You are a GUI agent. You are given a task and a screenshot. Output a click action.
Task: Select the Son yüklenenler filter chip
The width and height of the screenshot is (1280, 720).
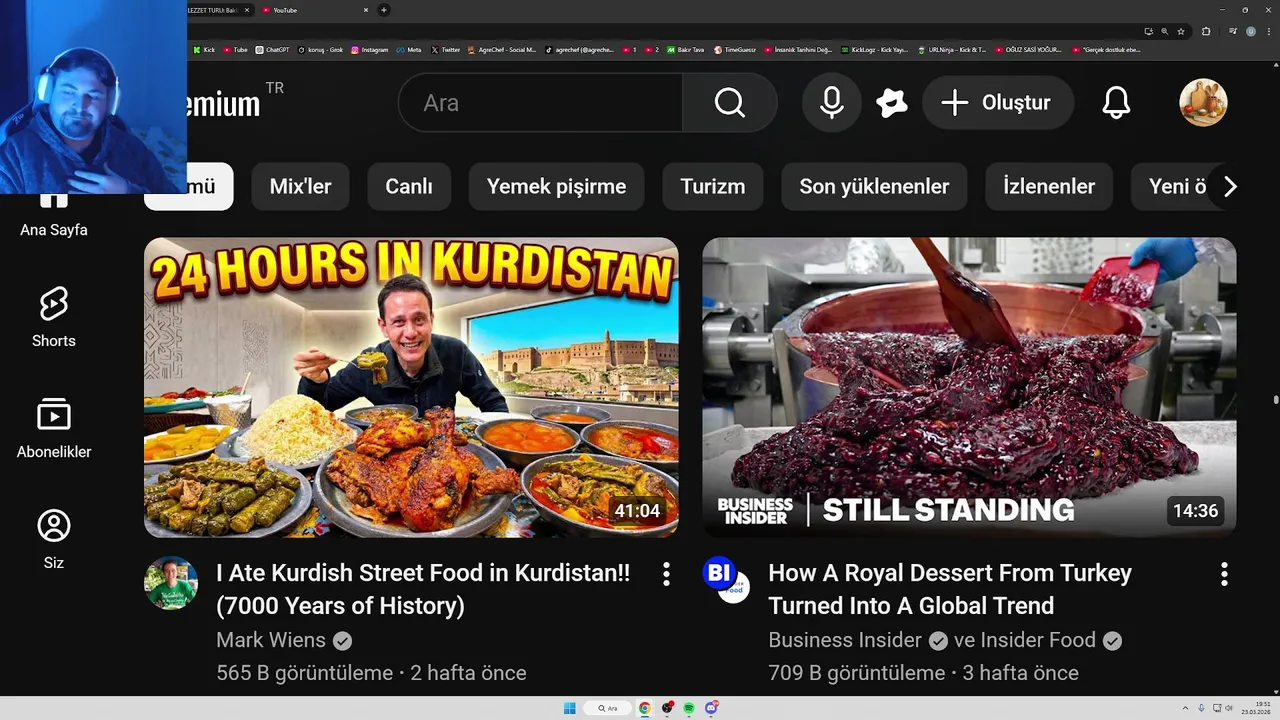874,186
